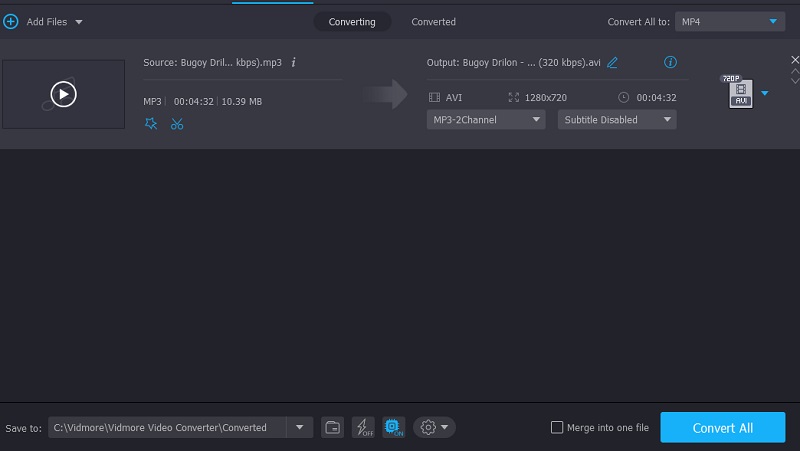Open the Add Files dropdown arrow
800x451 pixels.
point(79,21)
